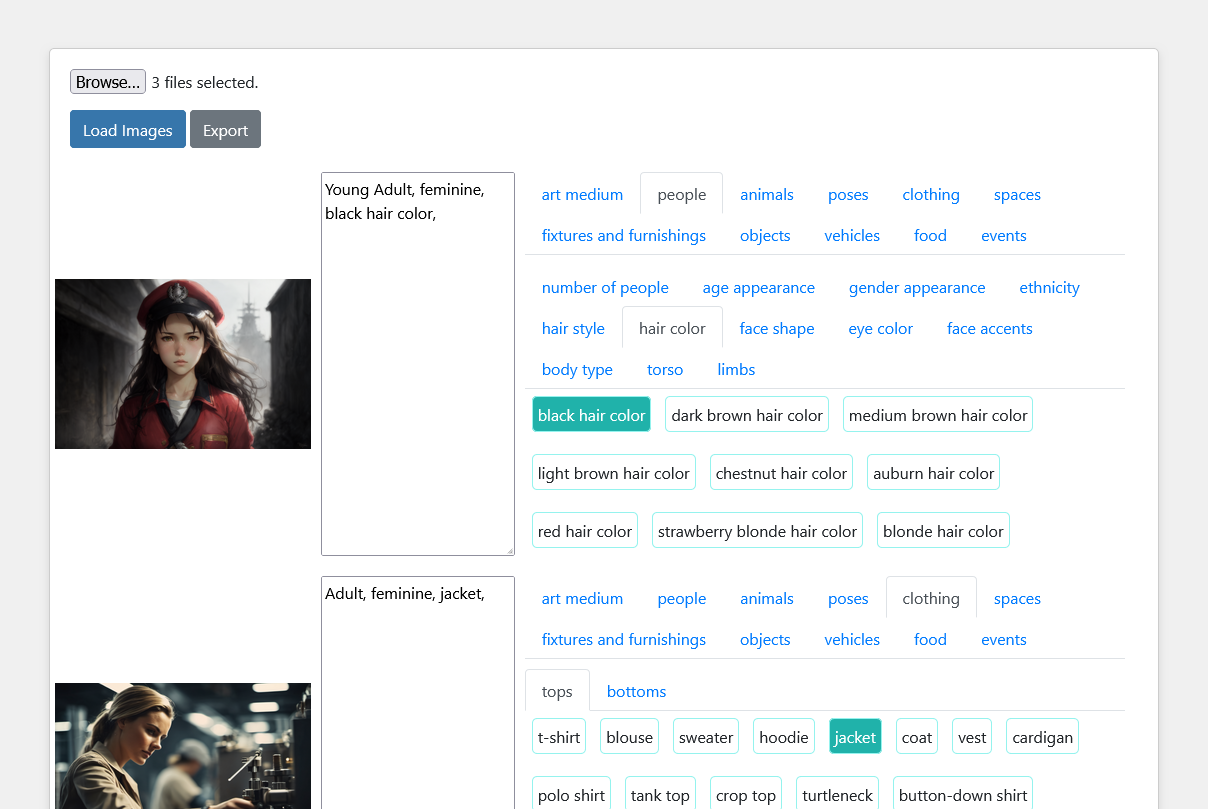Switch to age appearance subtab
The image size is (1208, 809).
[x=759, y=287]
